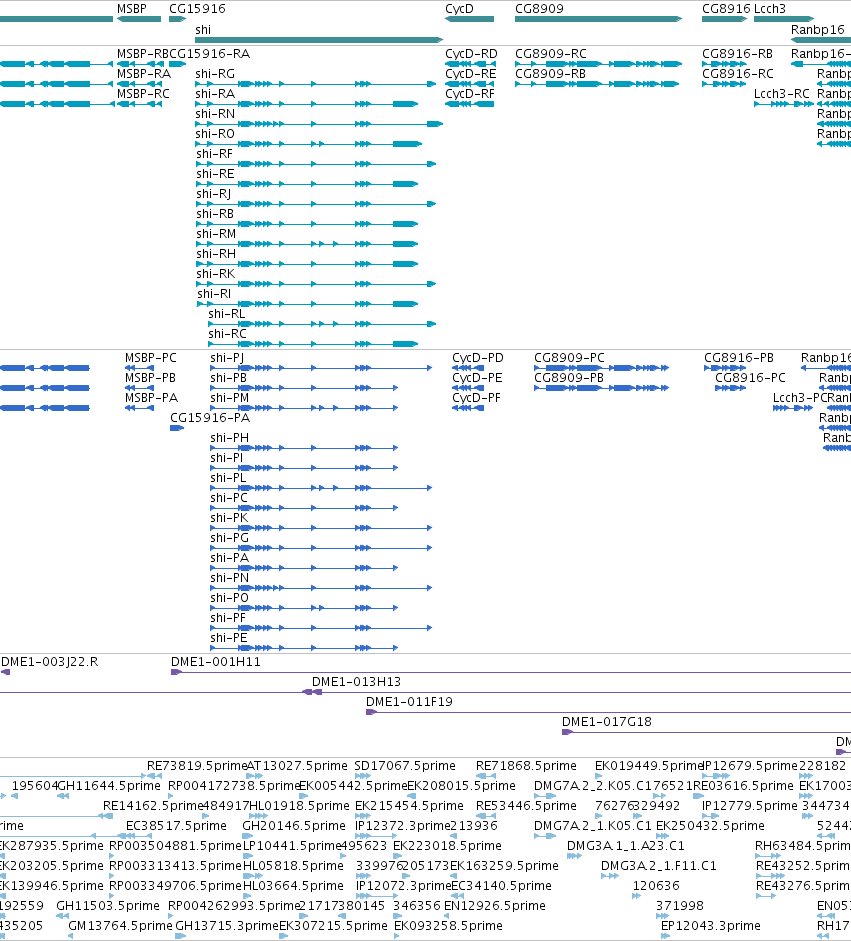Screen dimensions: 851x941
Task: Click the CG8916-RB transcript label
Action: pos(738,54)
